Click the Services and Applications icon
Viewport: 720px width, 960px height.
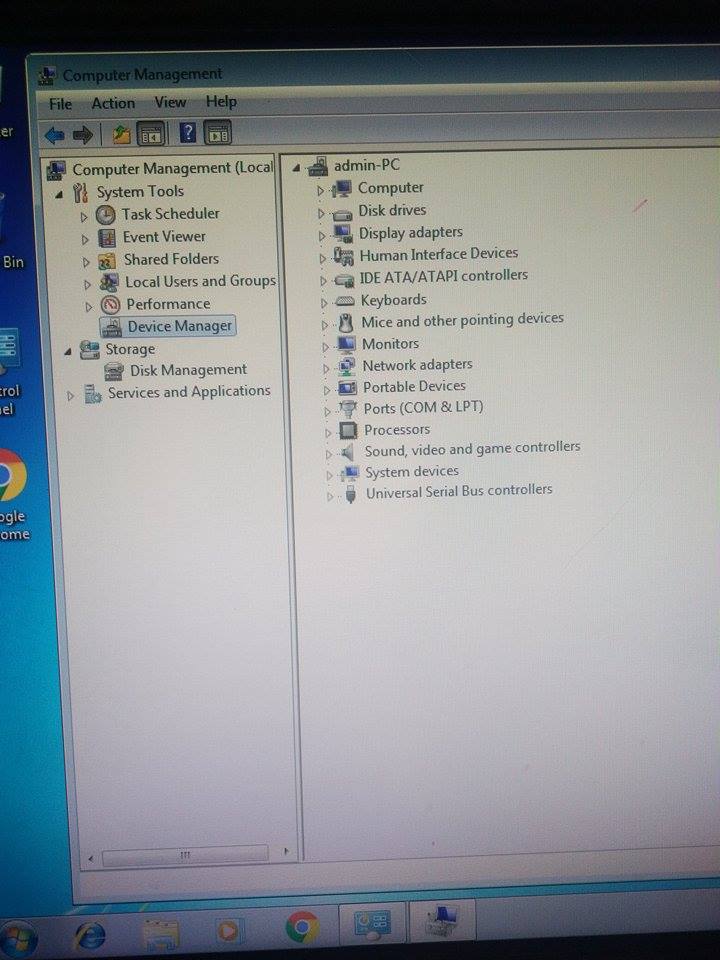pos(93,394)
